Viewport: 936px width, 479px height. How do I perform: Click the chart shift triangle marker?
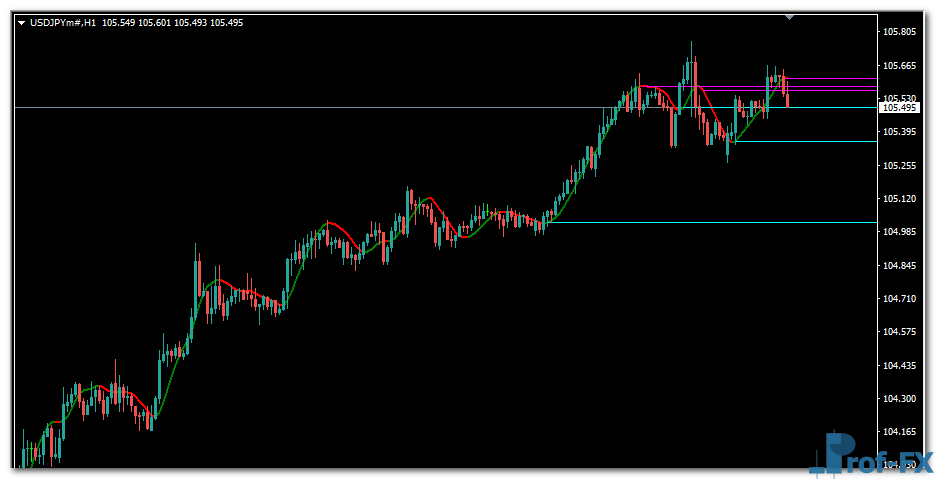[790, 17]
